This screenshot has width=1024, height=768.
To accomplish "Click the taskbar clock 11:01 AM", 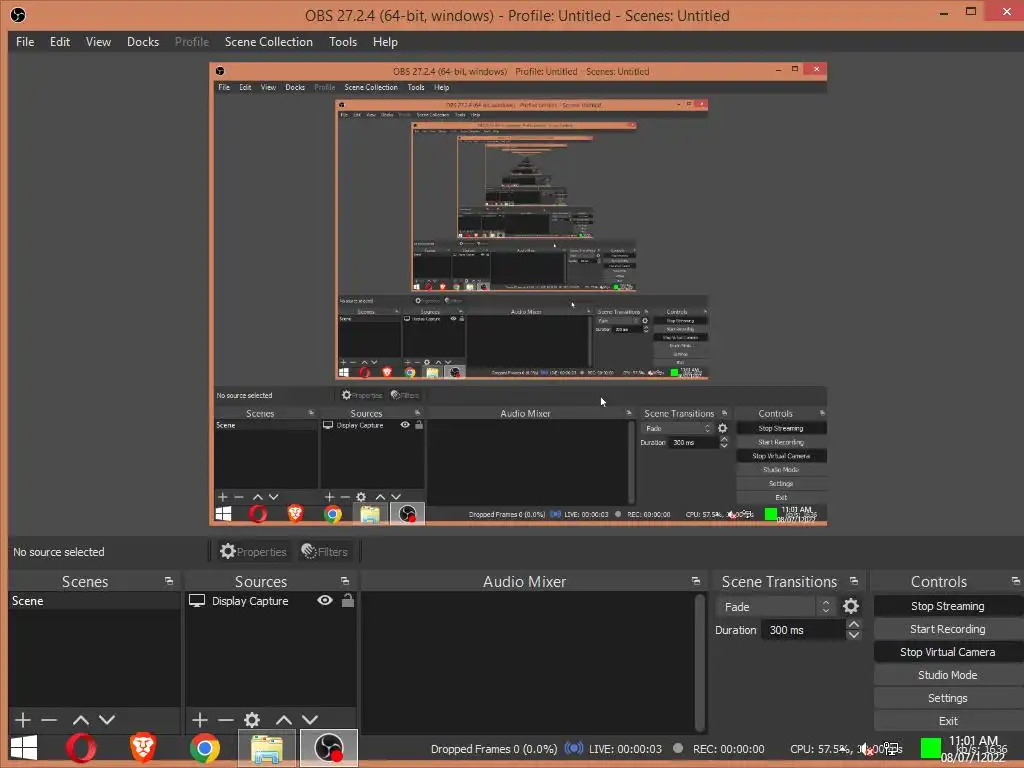I will 973,741.
